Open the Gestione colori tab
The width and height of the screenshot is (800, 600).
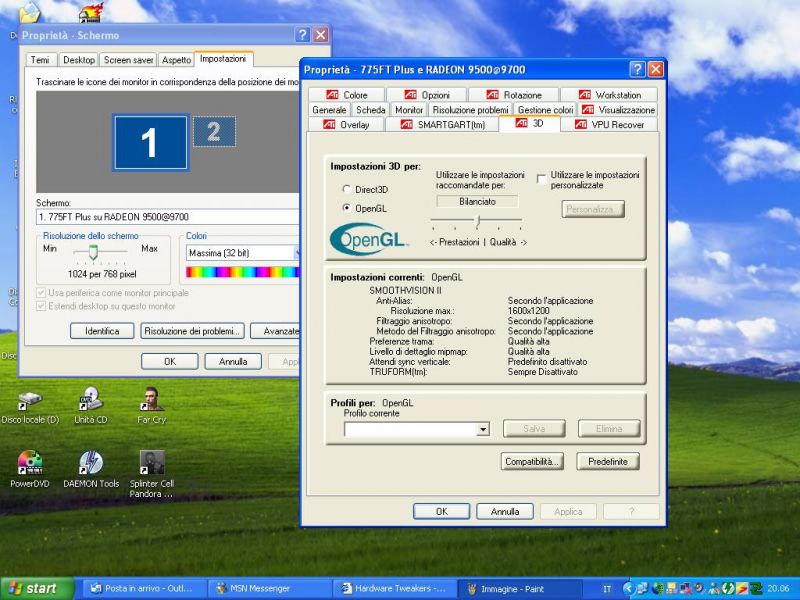coord(545,110)
